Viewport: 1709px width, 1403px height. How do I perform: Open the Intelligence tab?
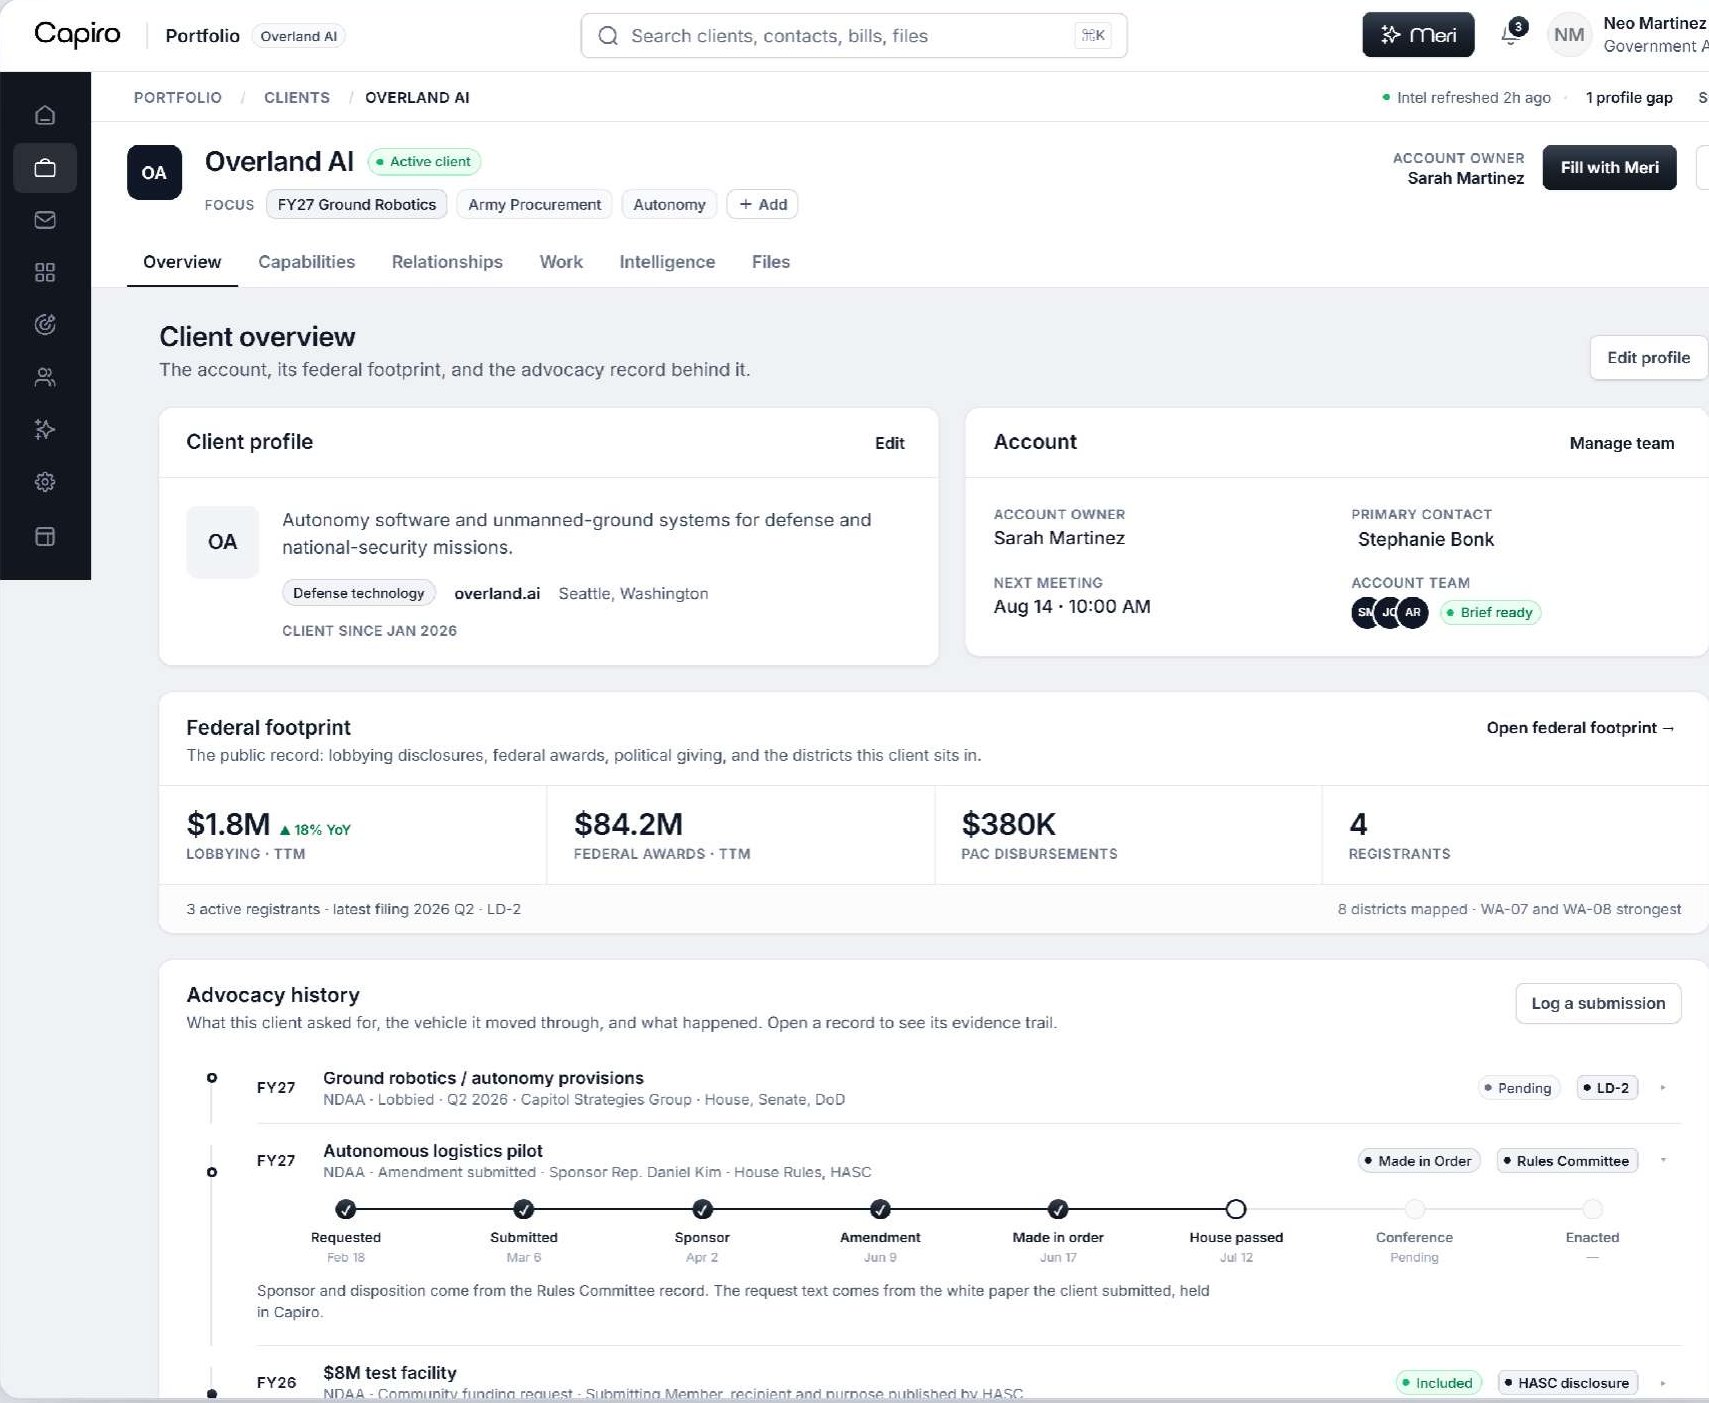[x=667, y=262]
